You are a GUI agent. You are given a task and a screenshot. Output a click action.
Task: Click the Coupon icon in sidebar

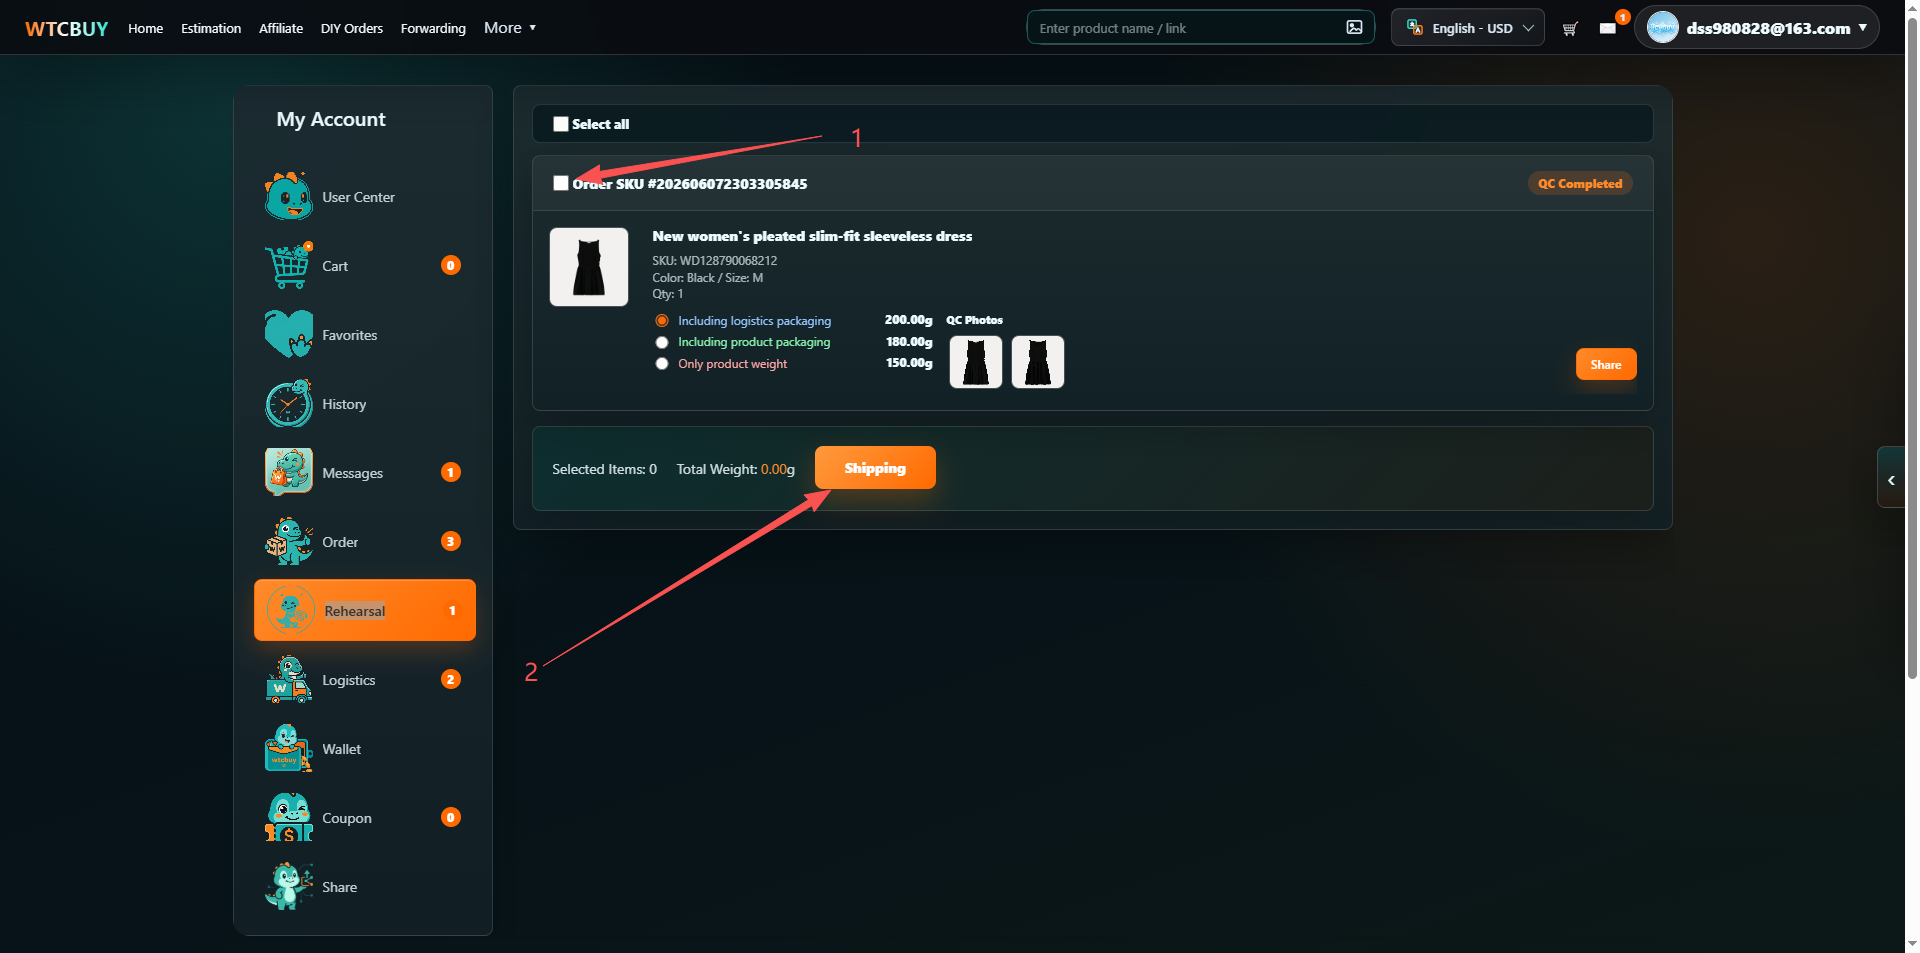(x=288, y=817)
